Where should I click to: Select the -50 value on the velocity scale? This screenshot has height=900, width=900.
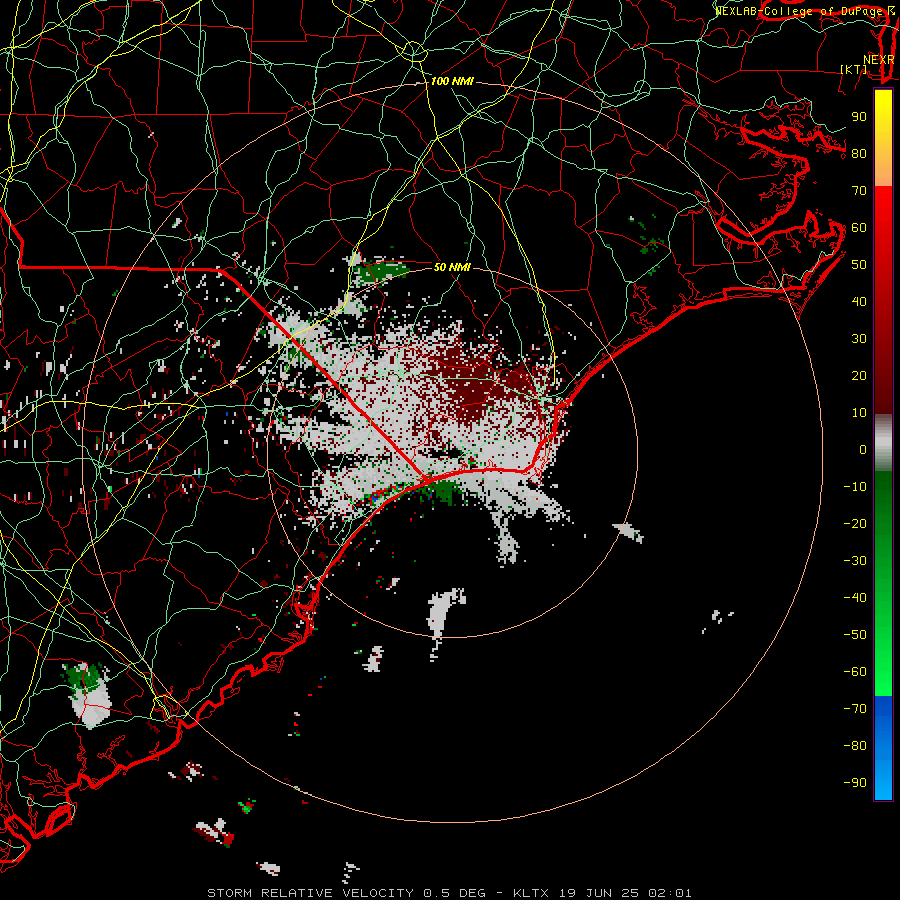(855, 635)
